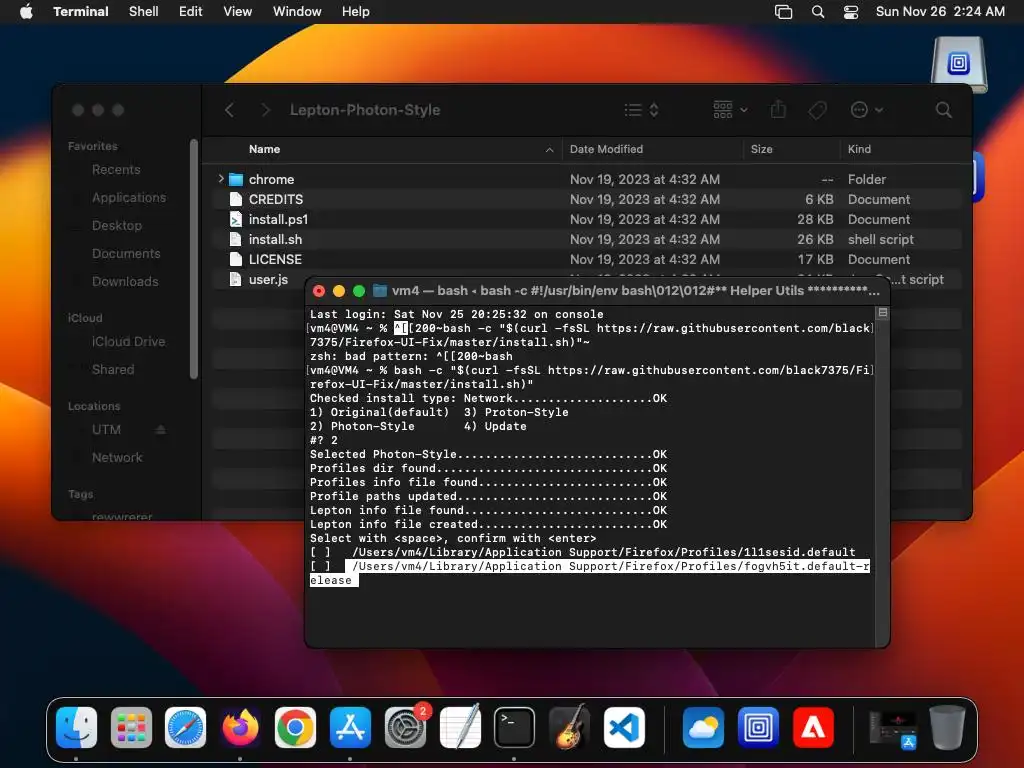Click the Finder sidebar scrollbar
This screenshot has width=1024, height=768.
tap(193, 259)
